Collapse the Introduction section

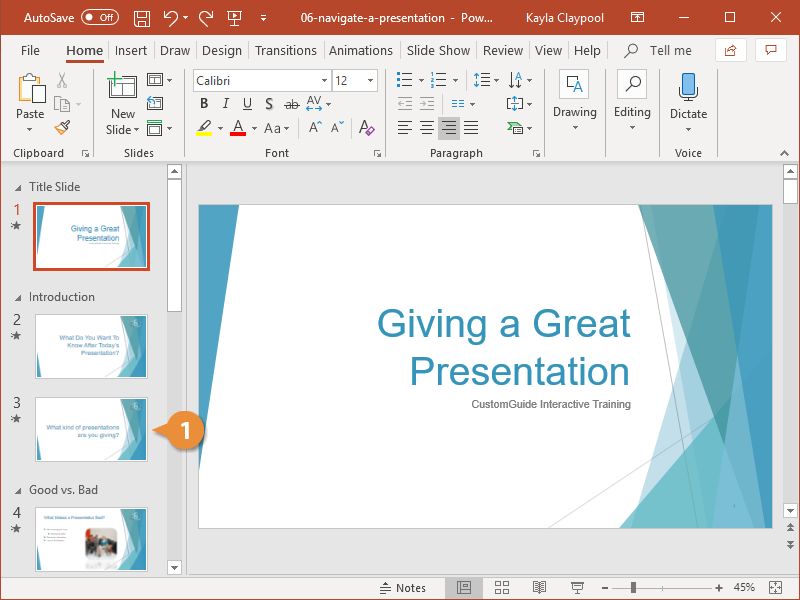click(17, 298)
